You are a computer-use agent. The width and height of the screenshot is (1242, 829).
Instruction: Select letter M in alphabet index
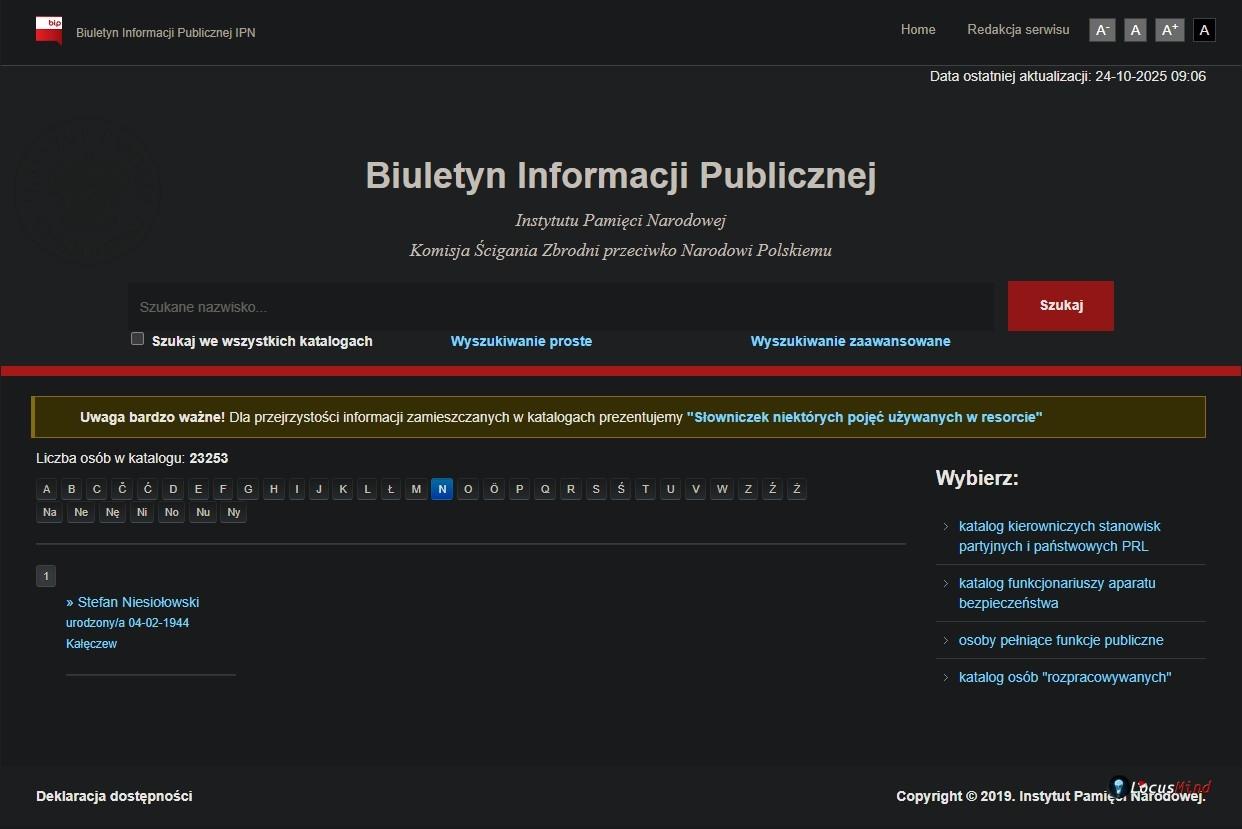point(416,489)
